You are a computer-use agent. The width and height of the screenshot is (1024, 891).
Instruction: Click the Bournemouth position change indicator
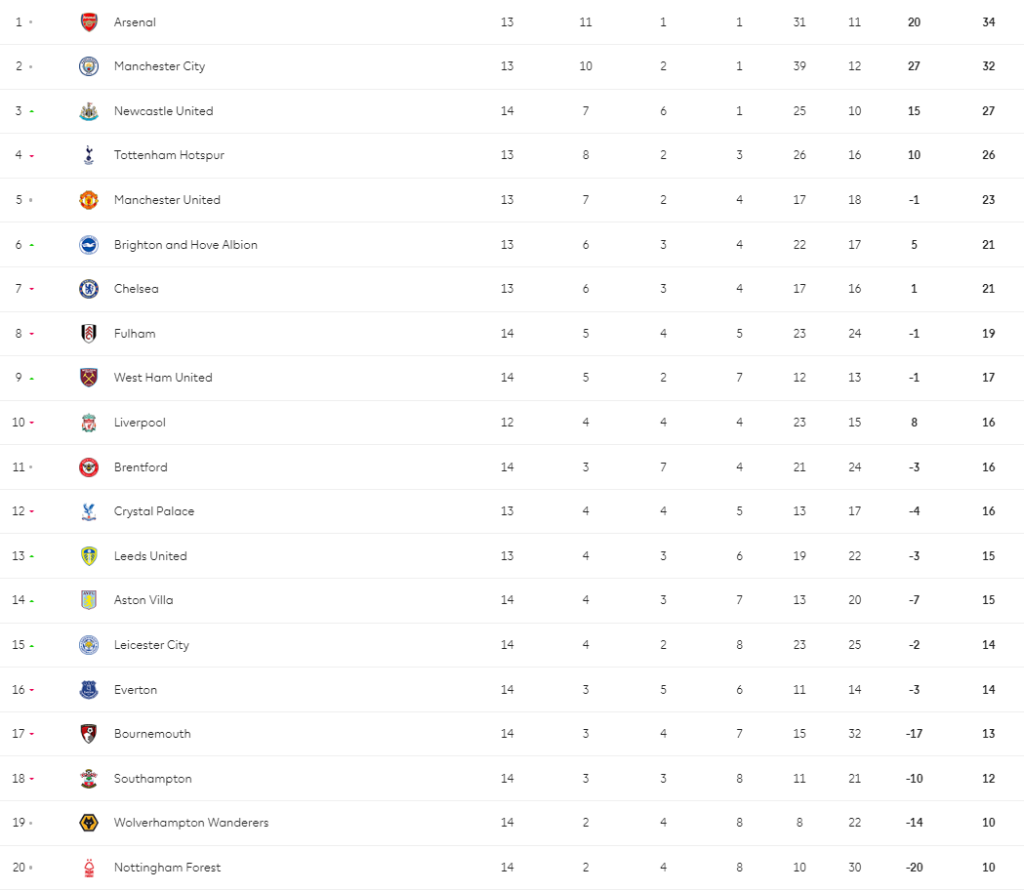coord(31,734)
